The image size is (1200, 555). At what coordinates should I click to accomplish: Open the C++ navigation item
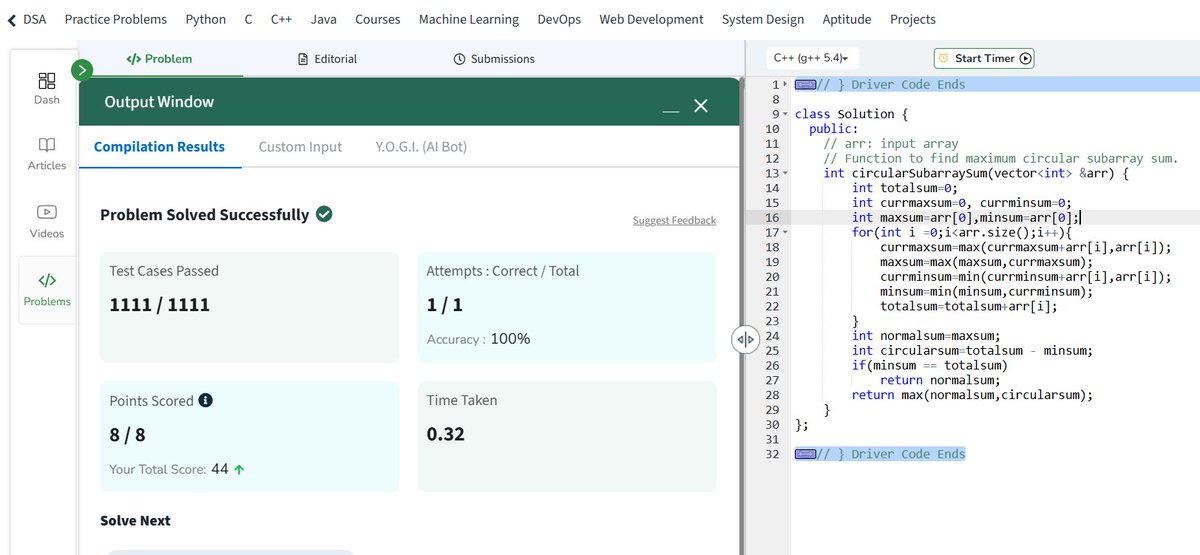pos(281,19)
